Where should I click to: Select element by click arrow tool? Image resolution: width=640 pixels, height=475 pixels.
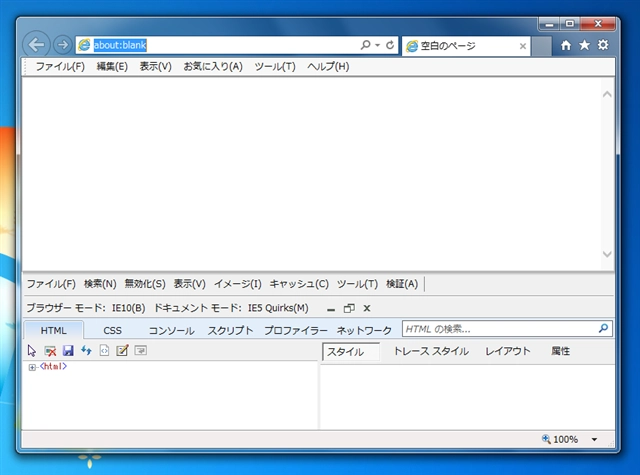point(32,351)
